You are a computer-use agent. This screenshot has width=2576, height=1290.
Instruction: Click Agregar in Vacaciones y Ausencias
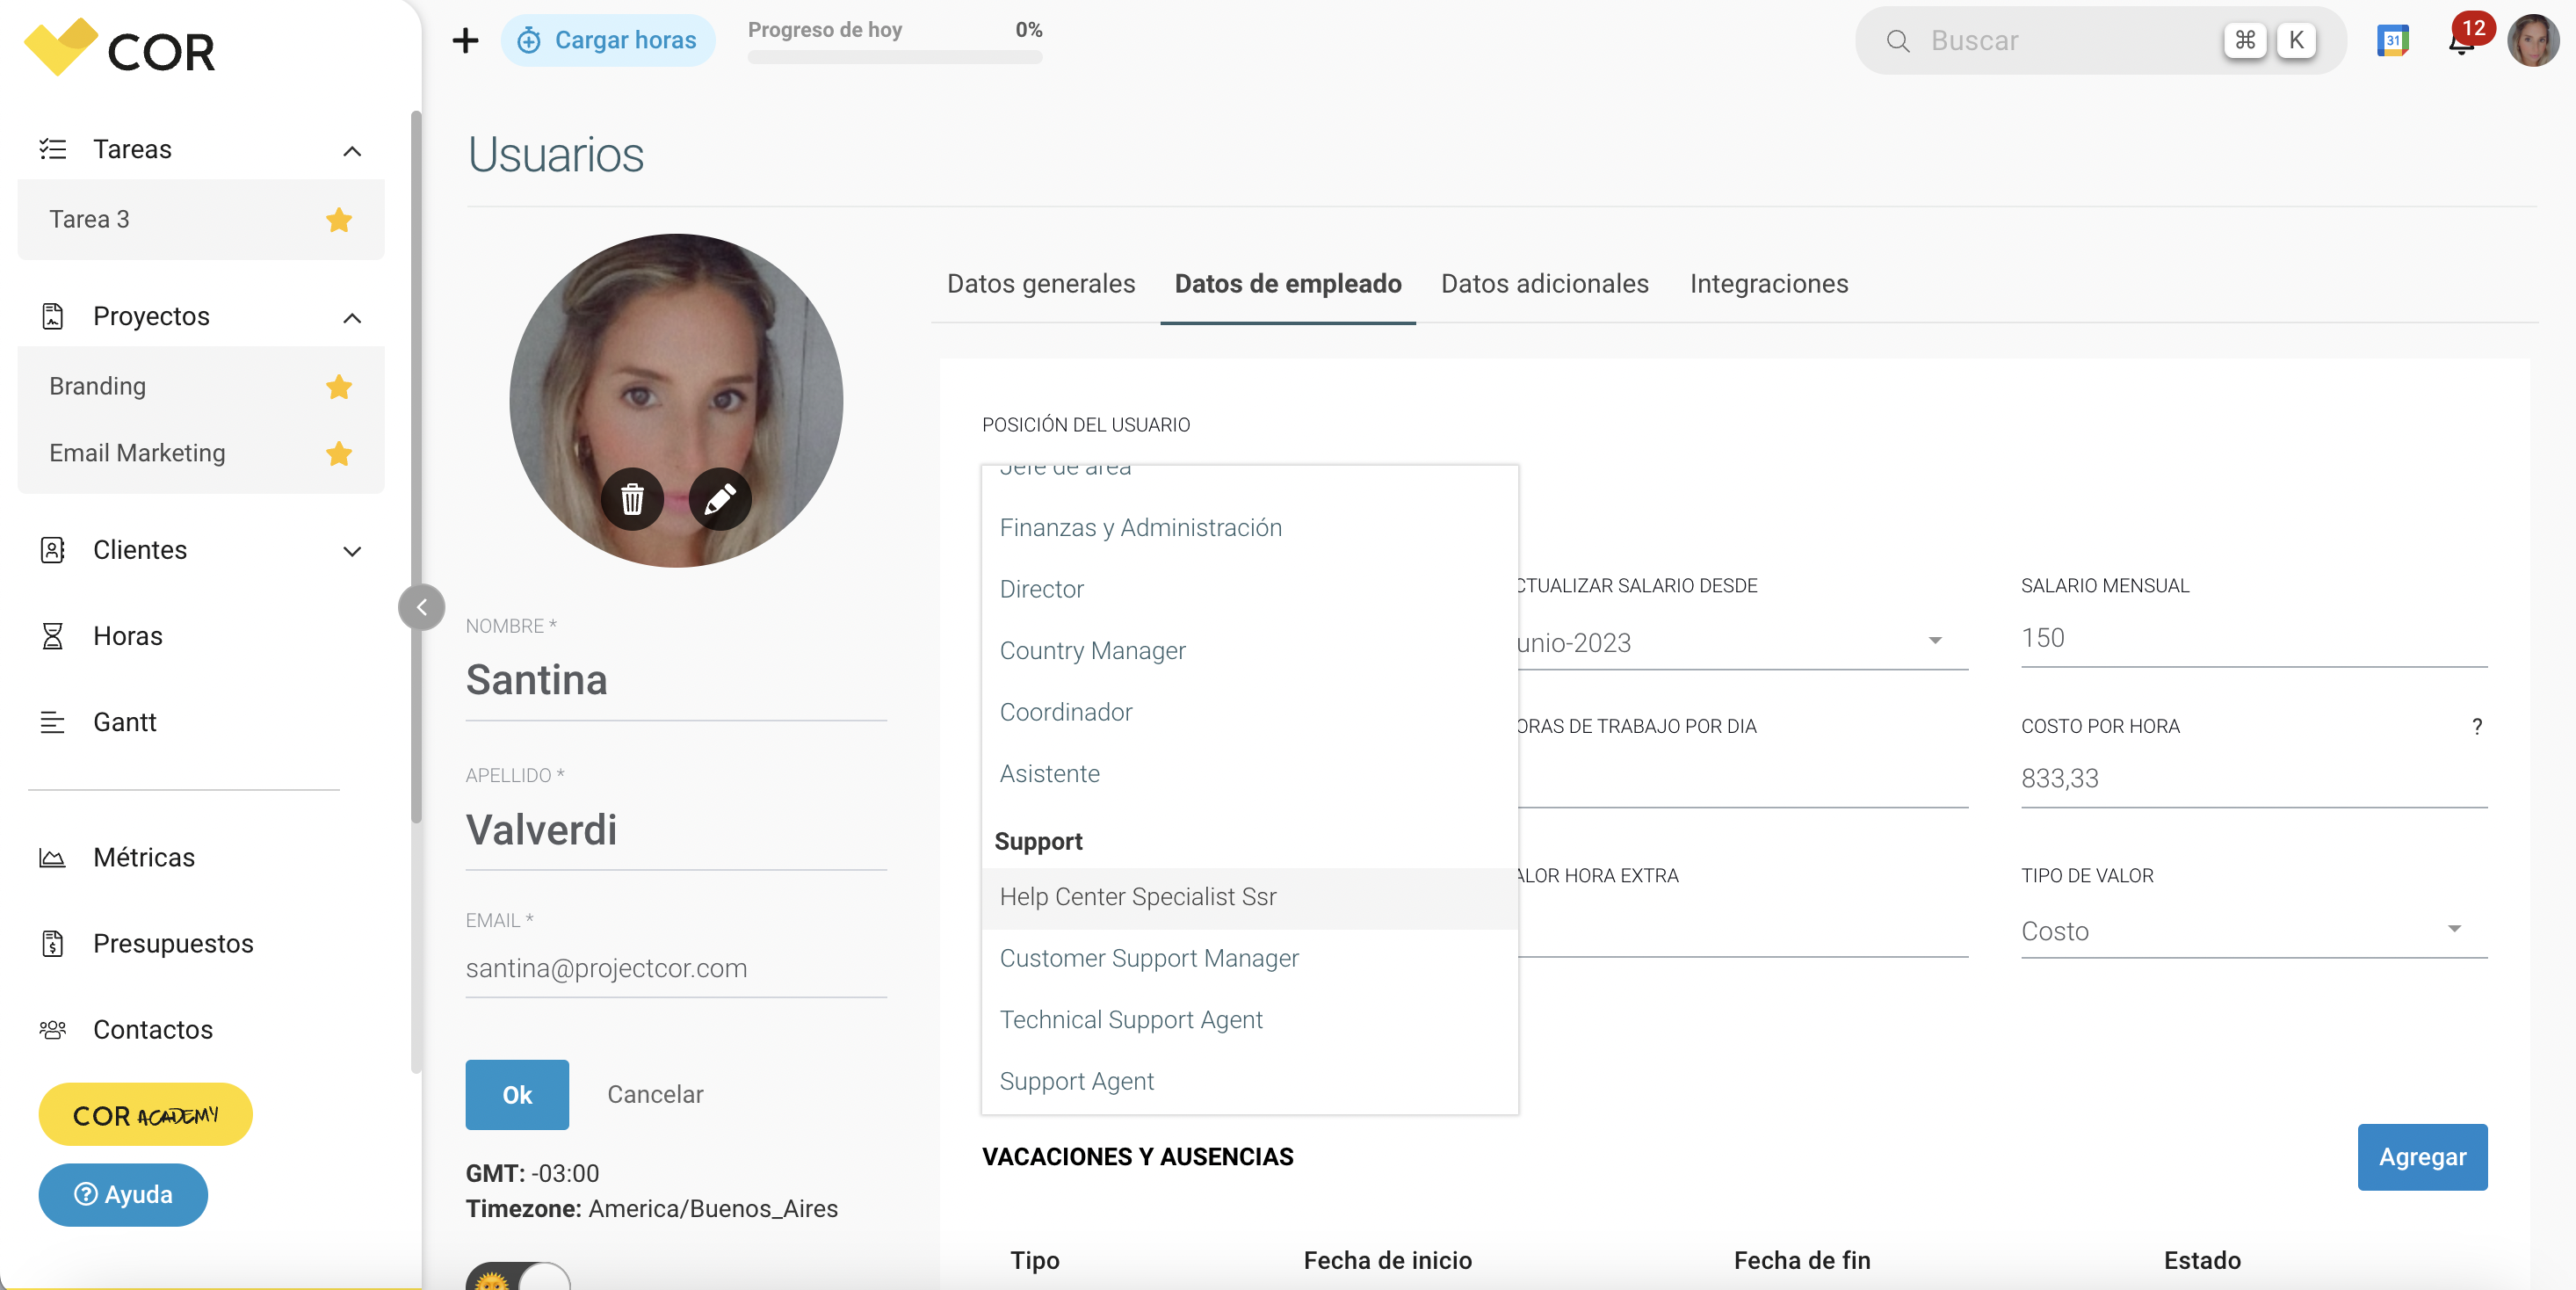point(2422,1157)
